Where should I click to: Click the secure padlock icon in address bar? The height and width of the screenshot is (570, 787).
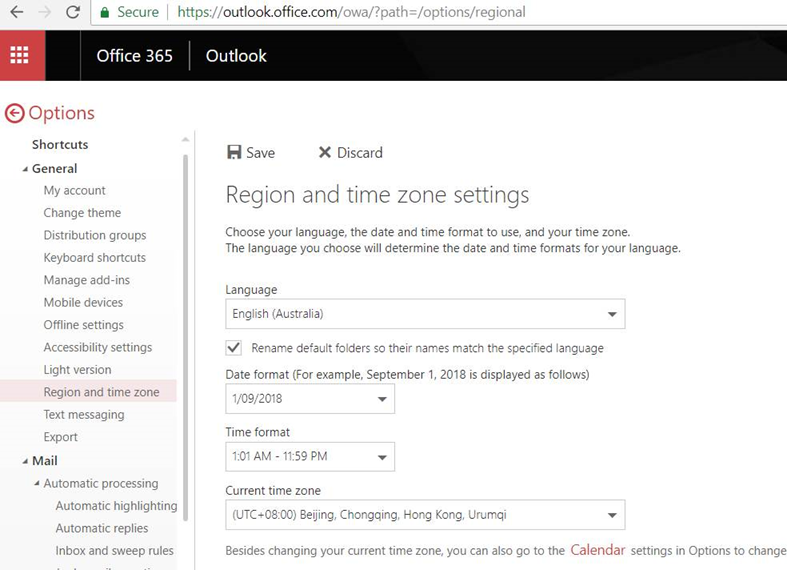(x=105, y=12)
